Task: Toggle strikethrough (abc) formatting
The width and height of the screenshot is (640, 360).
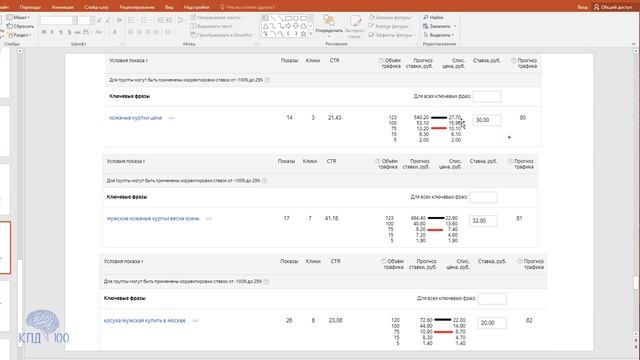Action: 78,32
